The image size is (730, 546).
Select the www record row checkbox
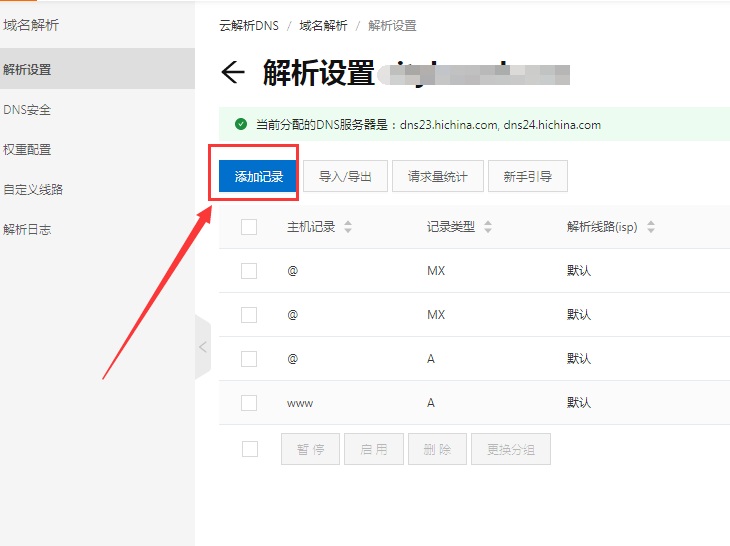click(249, 403)
